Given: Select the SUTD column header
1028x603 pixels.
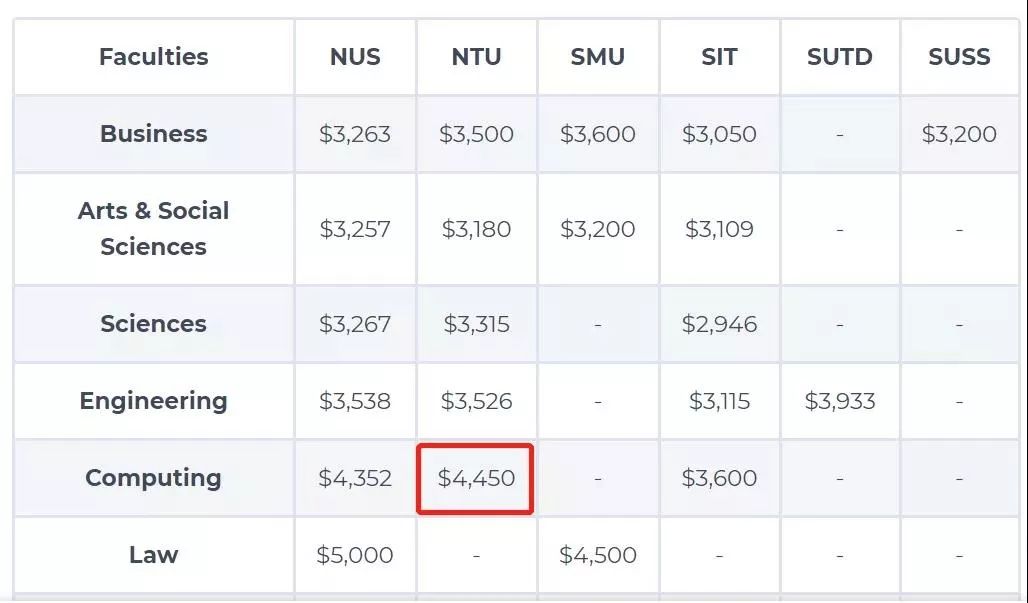Looking at the screenshot, I should click(840, 57).
